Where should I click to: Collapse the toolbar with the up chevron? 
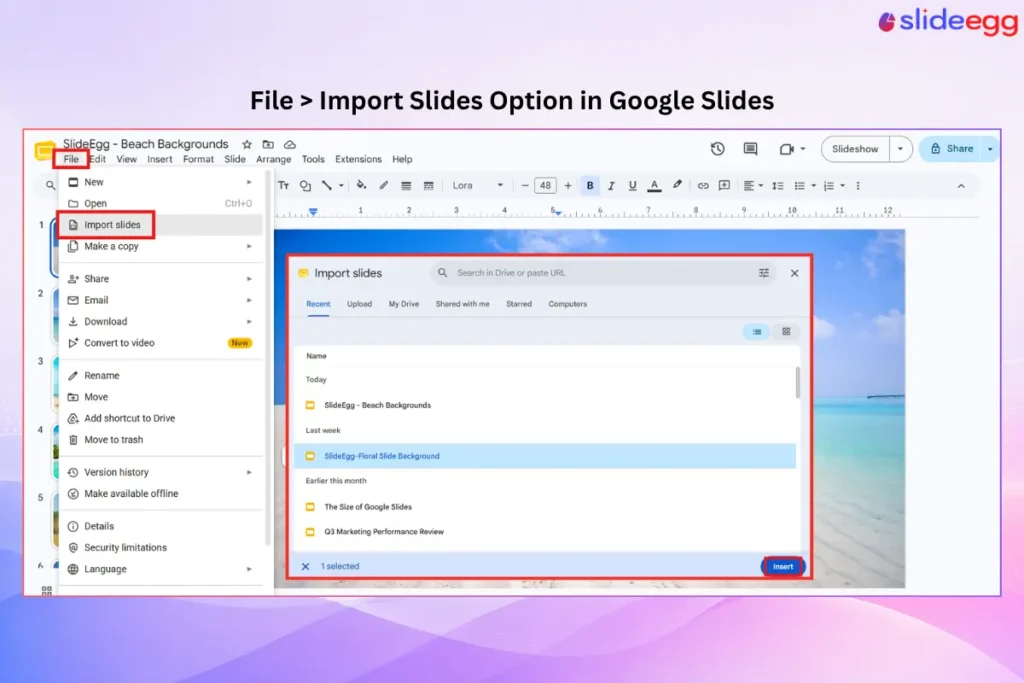[x=961, y=186]
